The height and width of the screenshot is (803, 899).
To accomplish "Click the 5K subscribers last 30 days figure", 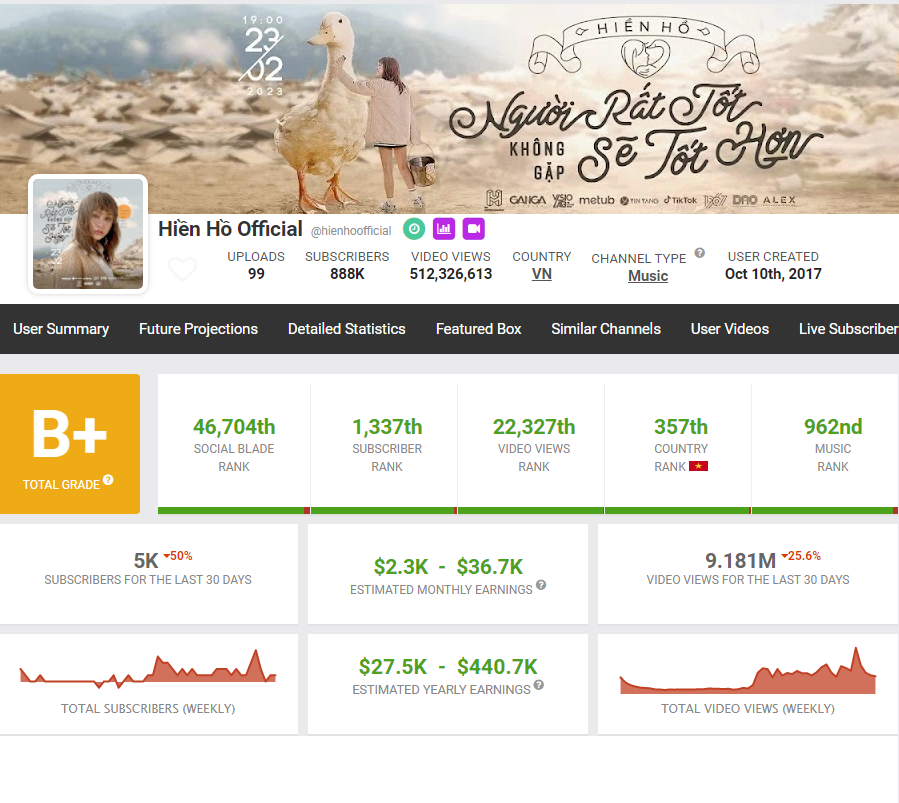I will click(146, 561).
